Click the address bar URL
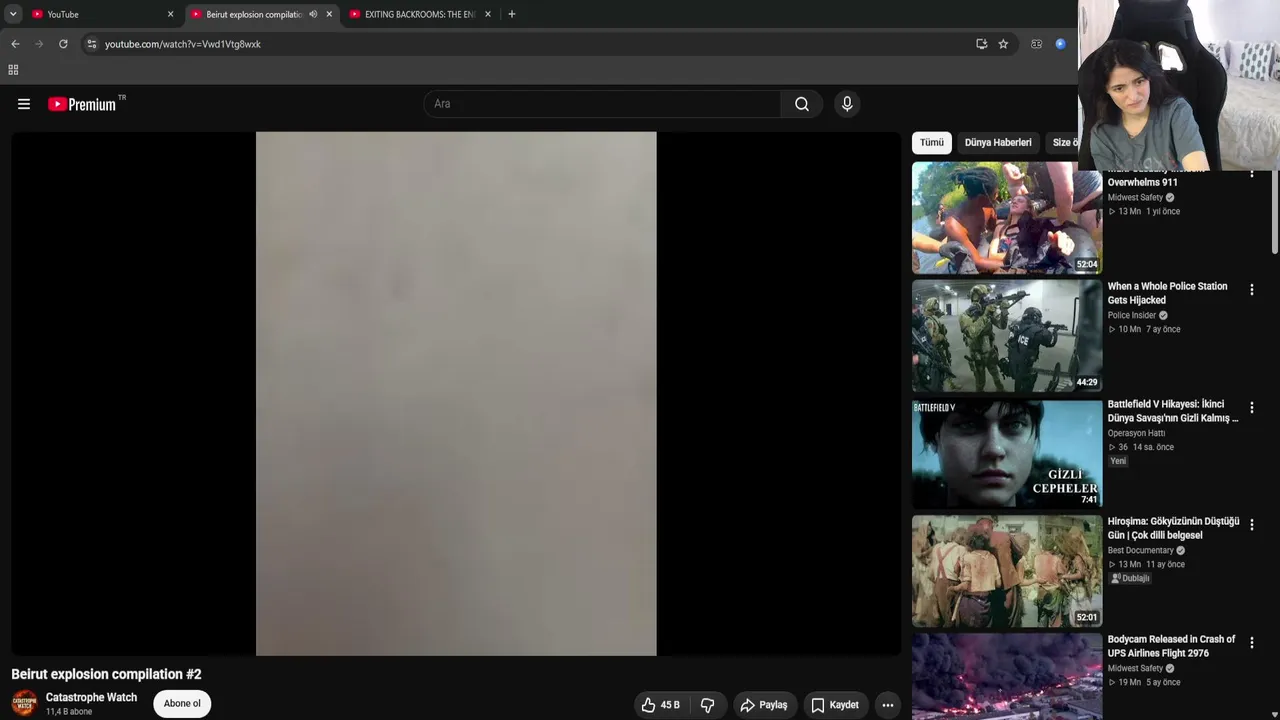1280x720 pixels. pos(183,44)
